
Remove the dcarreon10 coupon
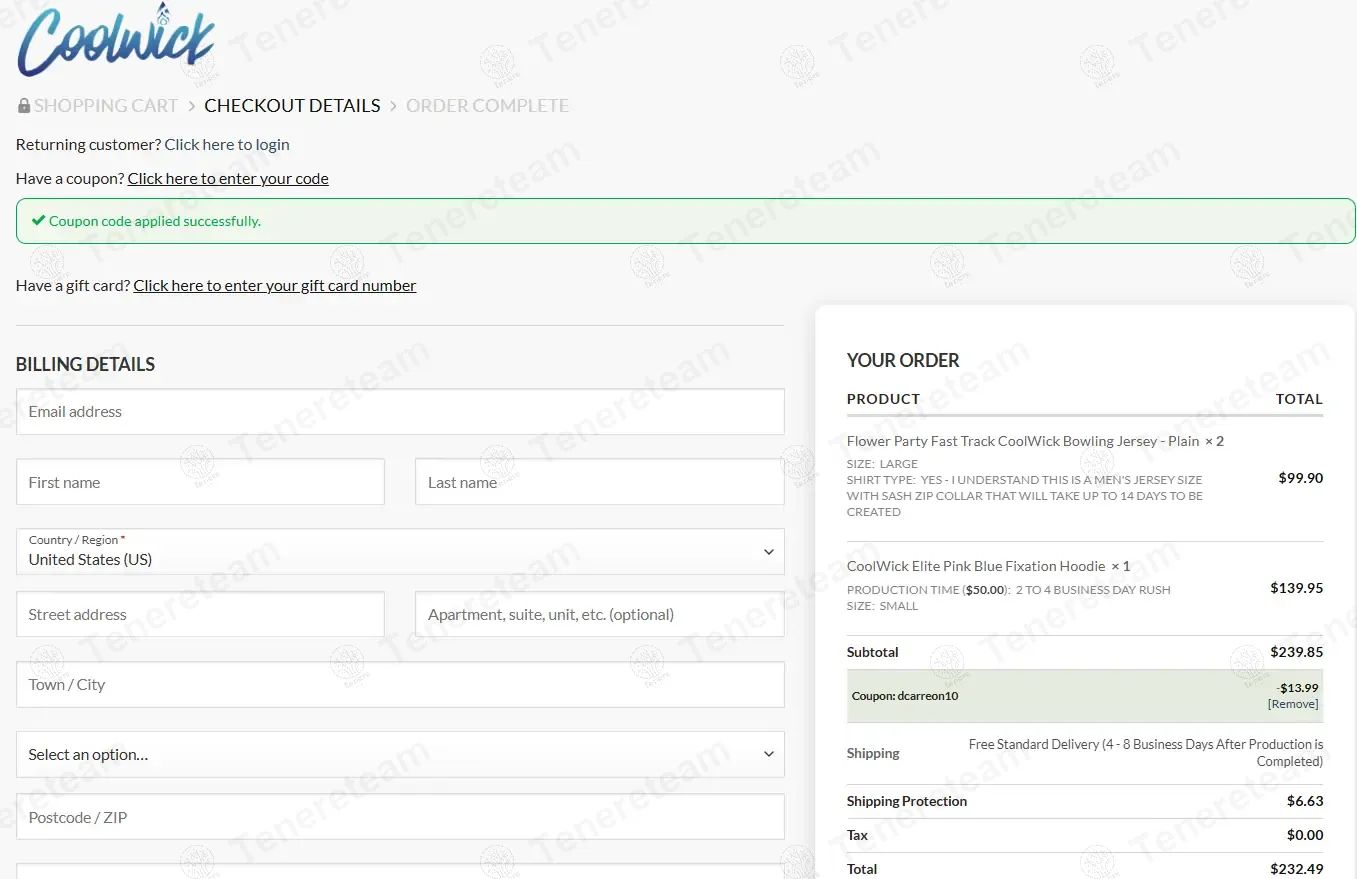(1293, 704)
